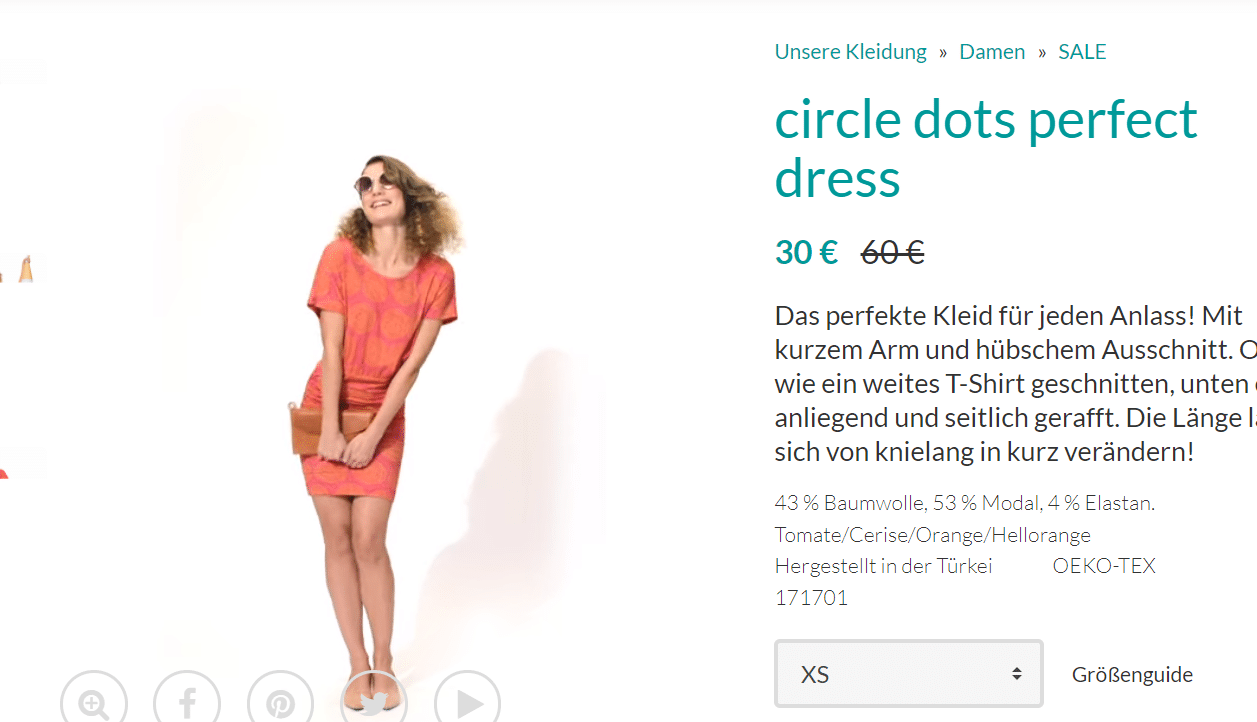The height and width of the screenshot is (722, 1257).
Task: Navigate to the Damen breadcrumb
Action: coord(992,52)
